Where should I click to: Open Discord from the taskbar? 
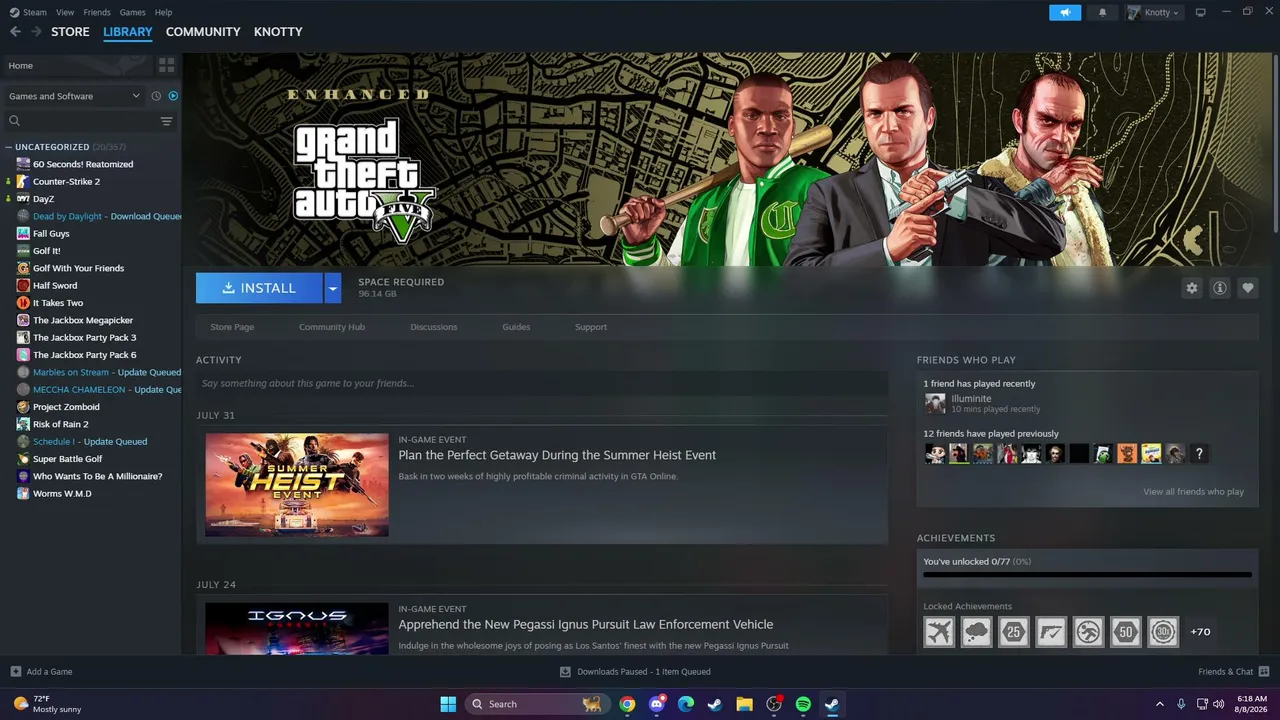pyautogui.click(x=657, y=704)
